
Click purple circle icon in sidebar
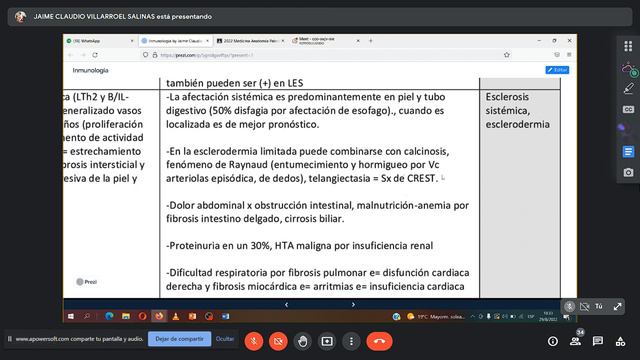tap(621, 128)
